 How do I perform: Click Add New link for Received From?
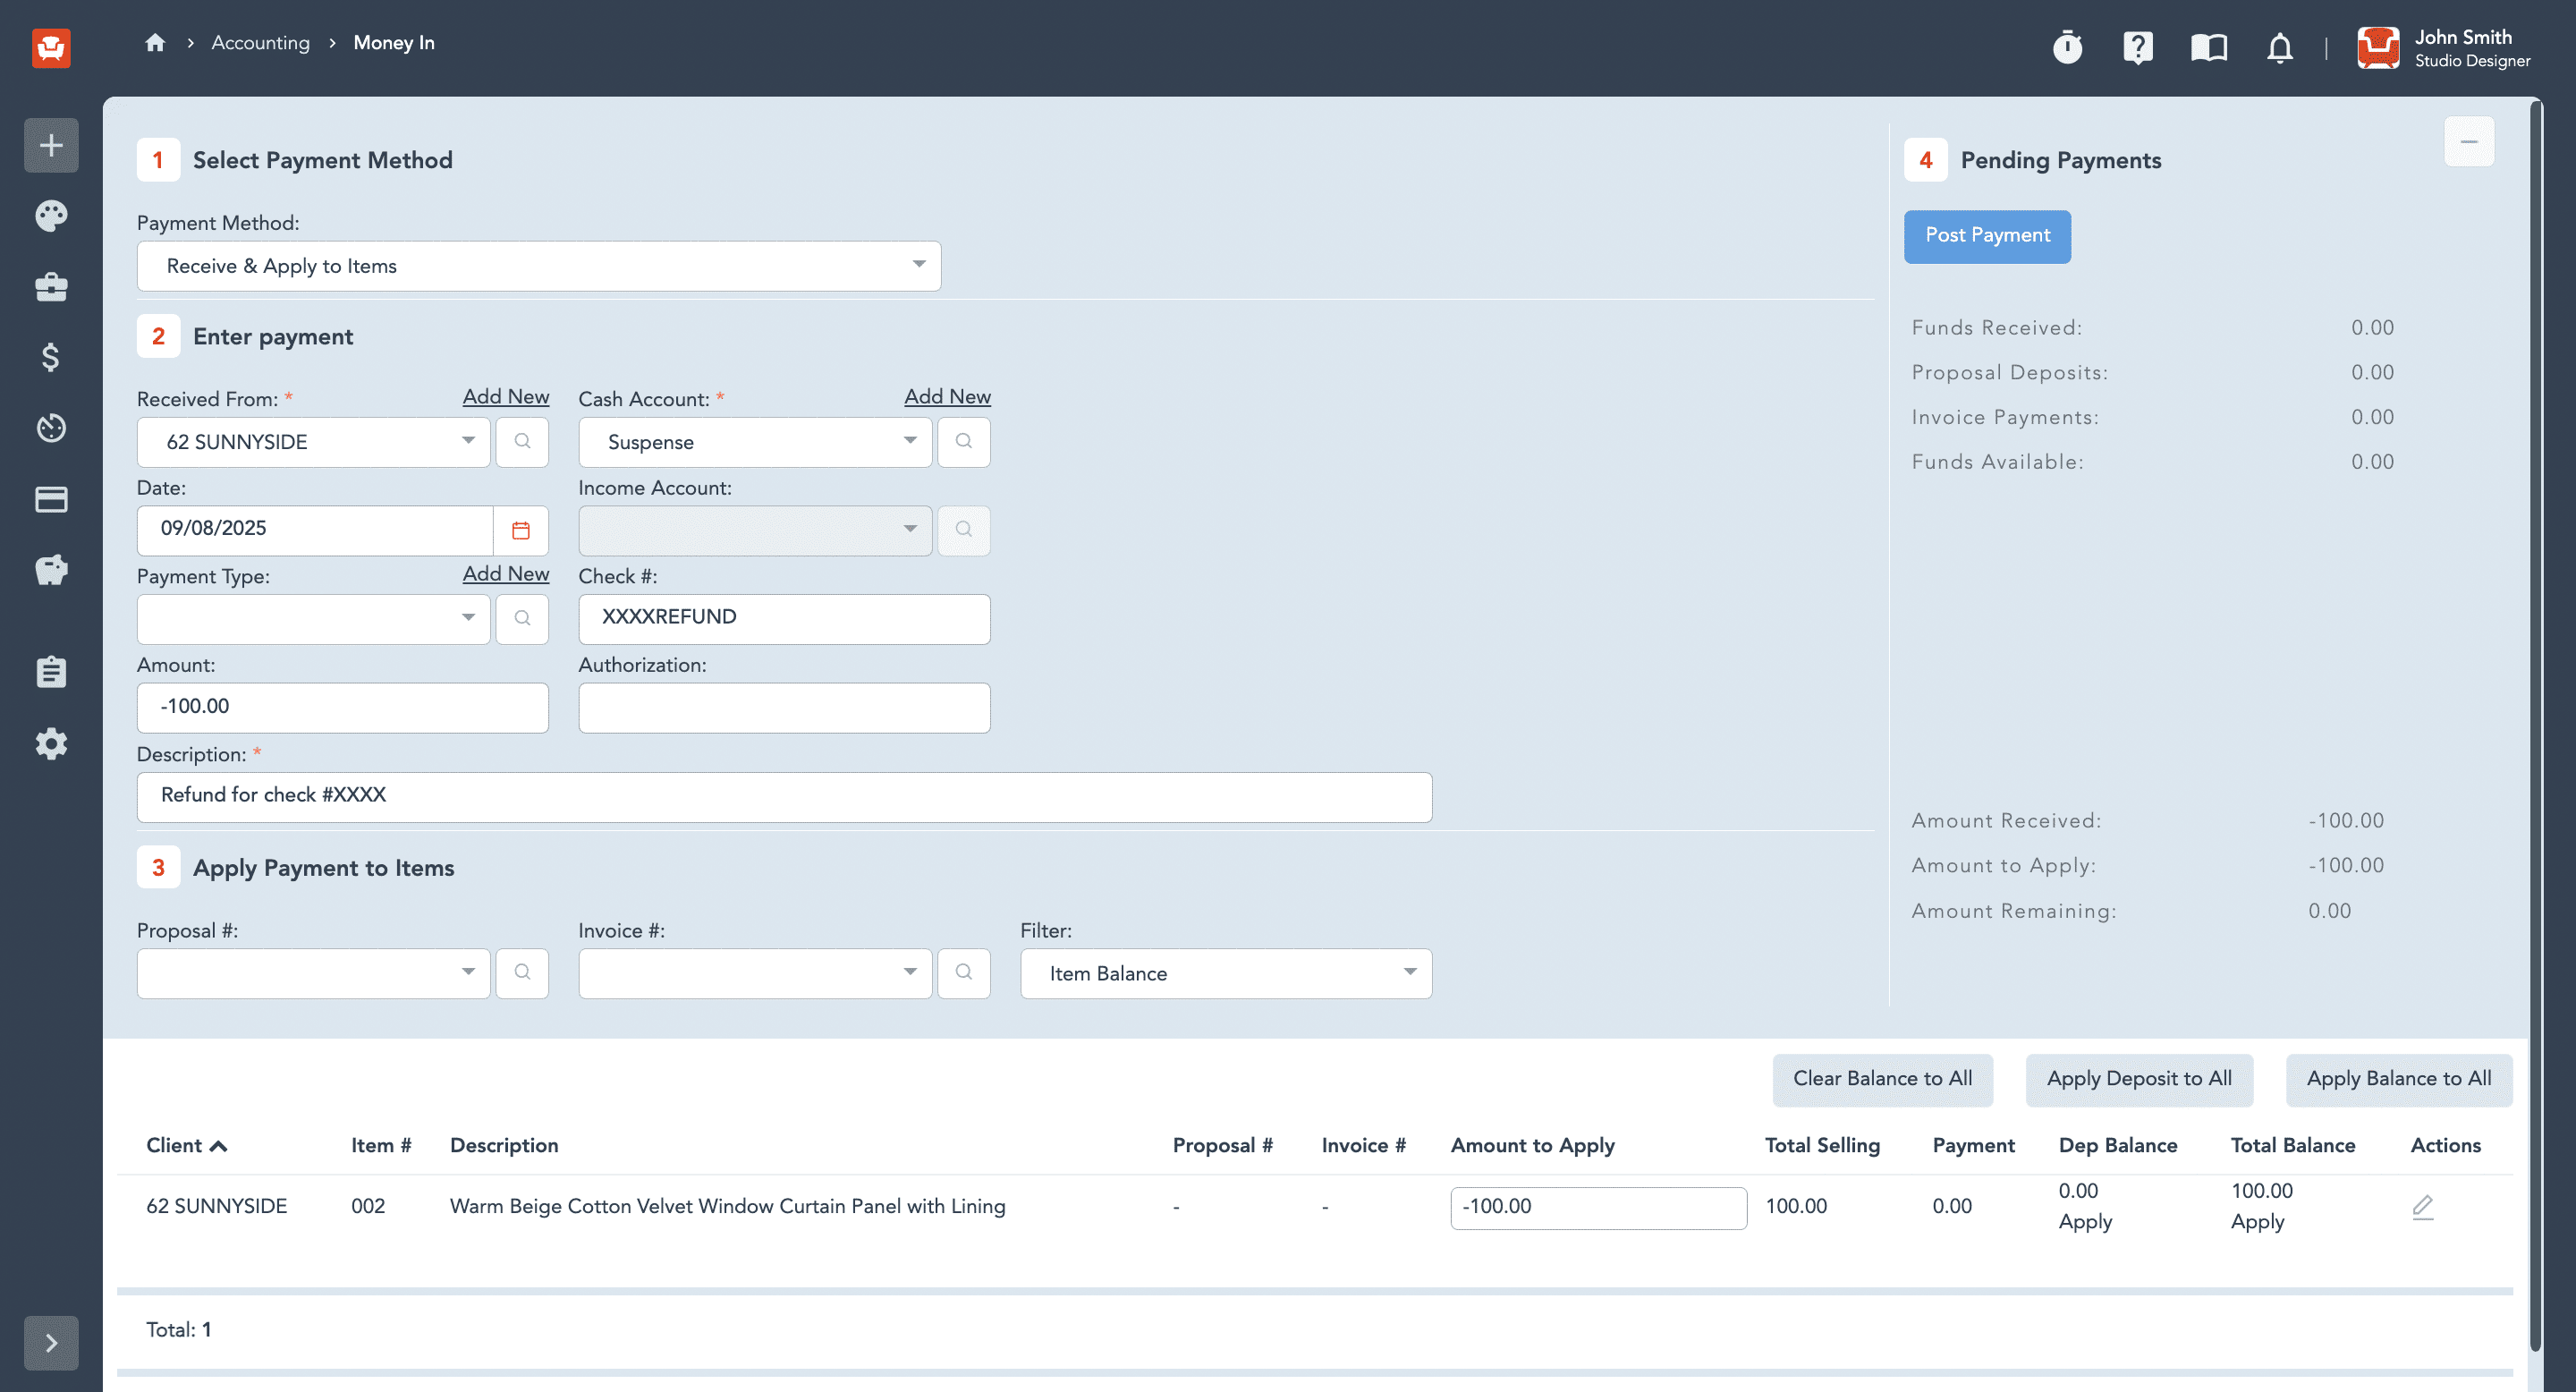(x=506, y=396)
